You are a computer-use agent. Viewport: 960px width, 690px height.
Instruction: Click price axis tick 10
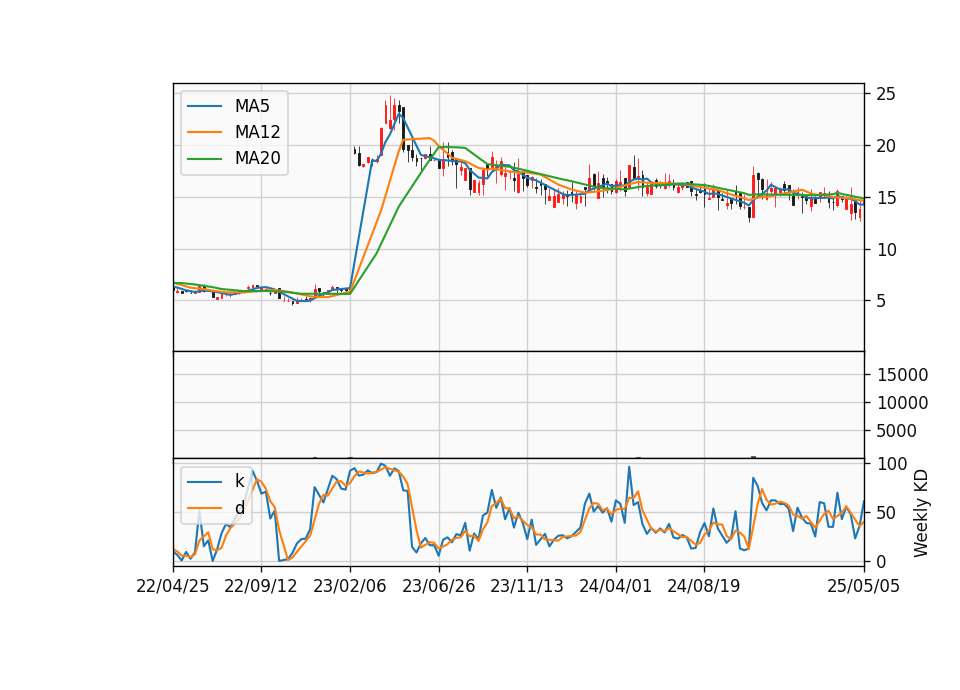(x=886, y=250)
